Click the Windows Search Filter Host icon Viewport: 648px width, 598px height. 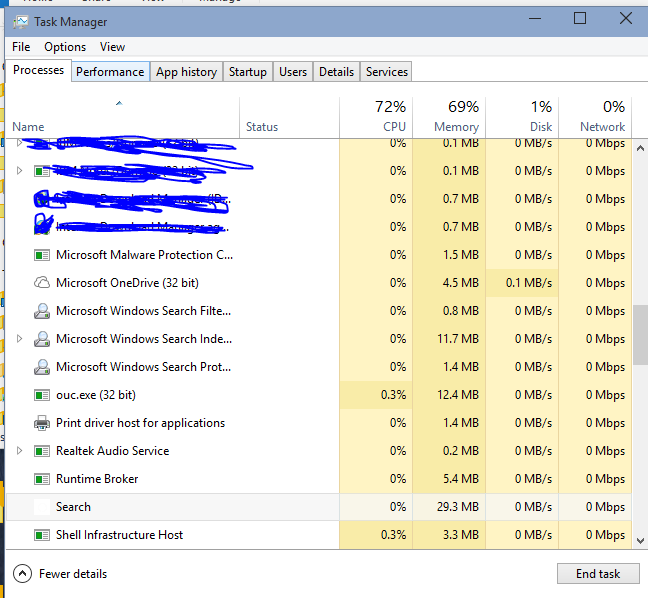tap(42, 311)
